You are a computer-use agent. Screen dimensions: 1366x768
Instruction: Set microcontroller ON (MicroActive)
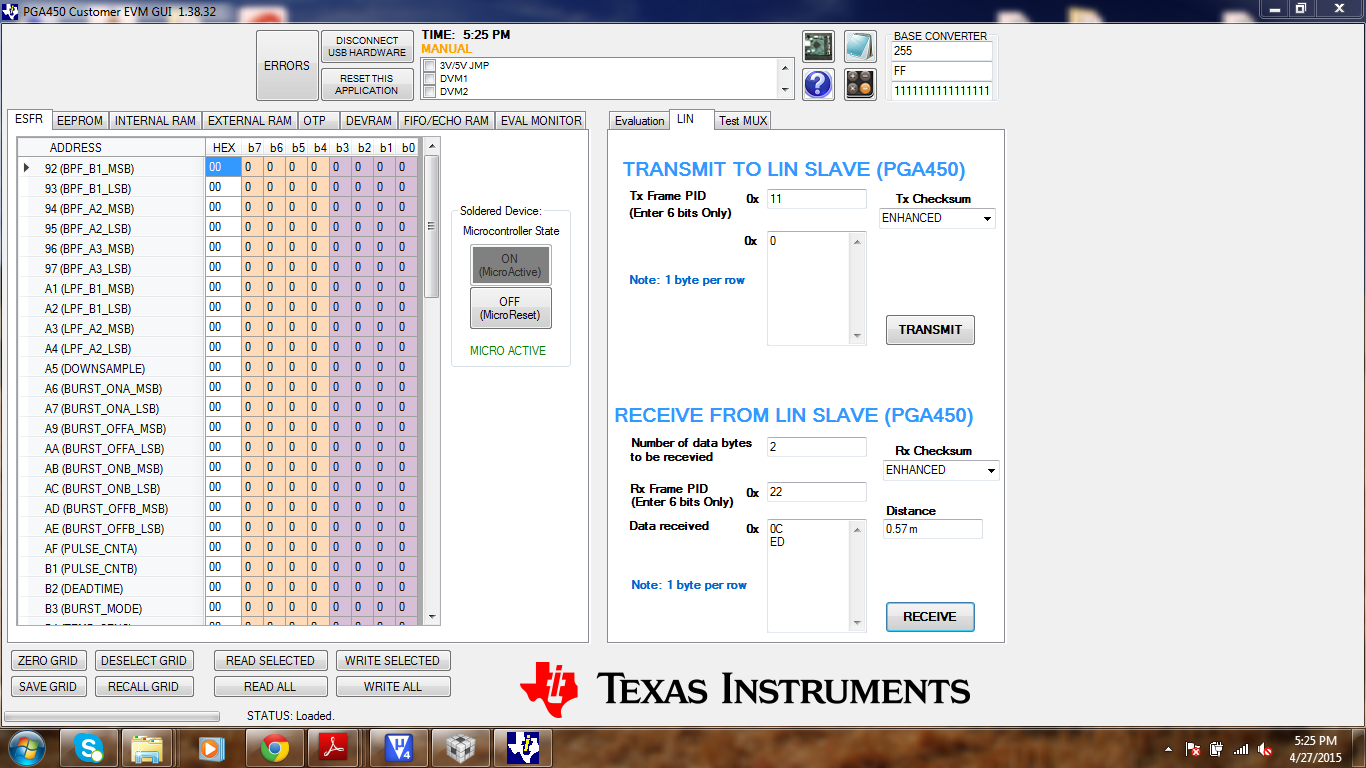pos(510,265)
